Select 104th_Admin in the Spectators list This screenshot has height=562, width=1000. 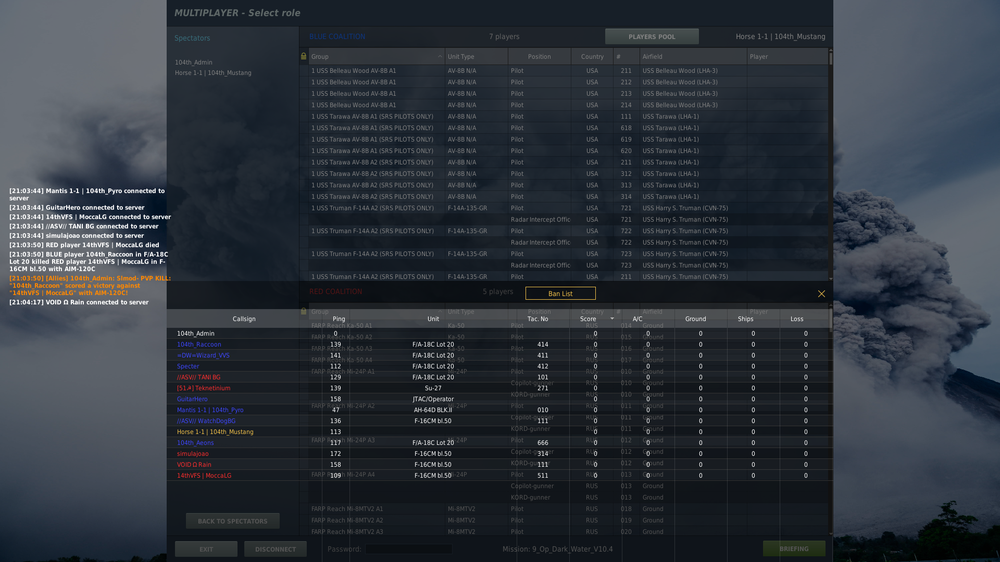tap(193, 63)
